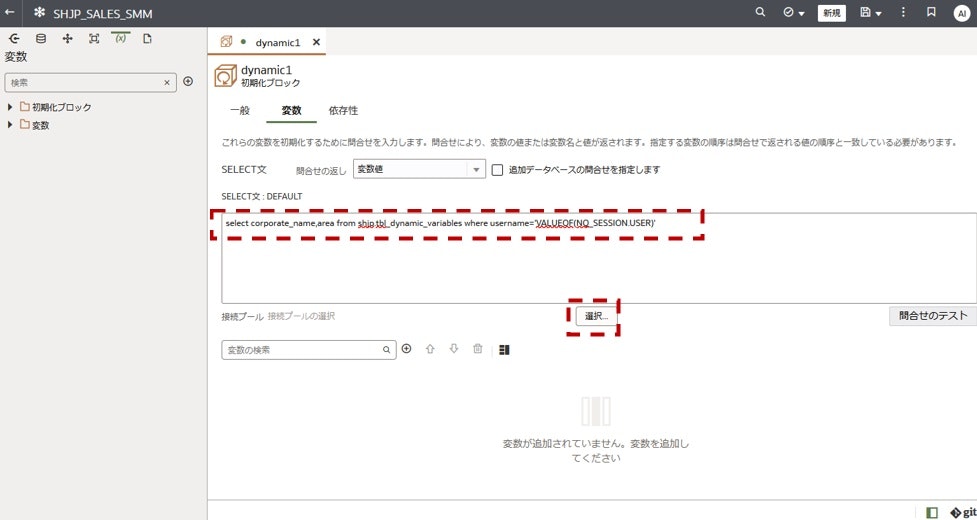Open the git panel at bottom right
This screenshot has width=977, height=520.
point(963,512)
